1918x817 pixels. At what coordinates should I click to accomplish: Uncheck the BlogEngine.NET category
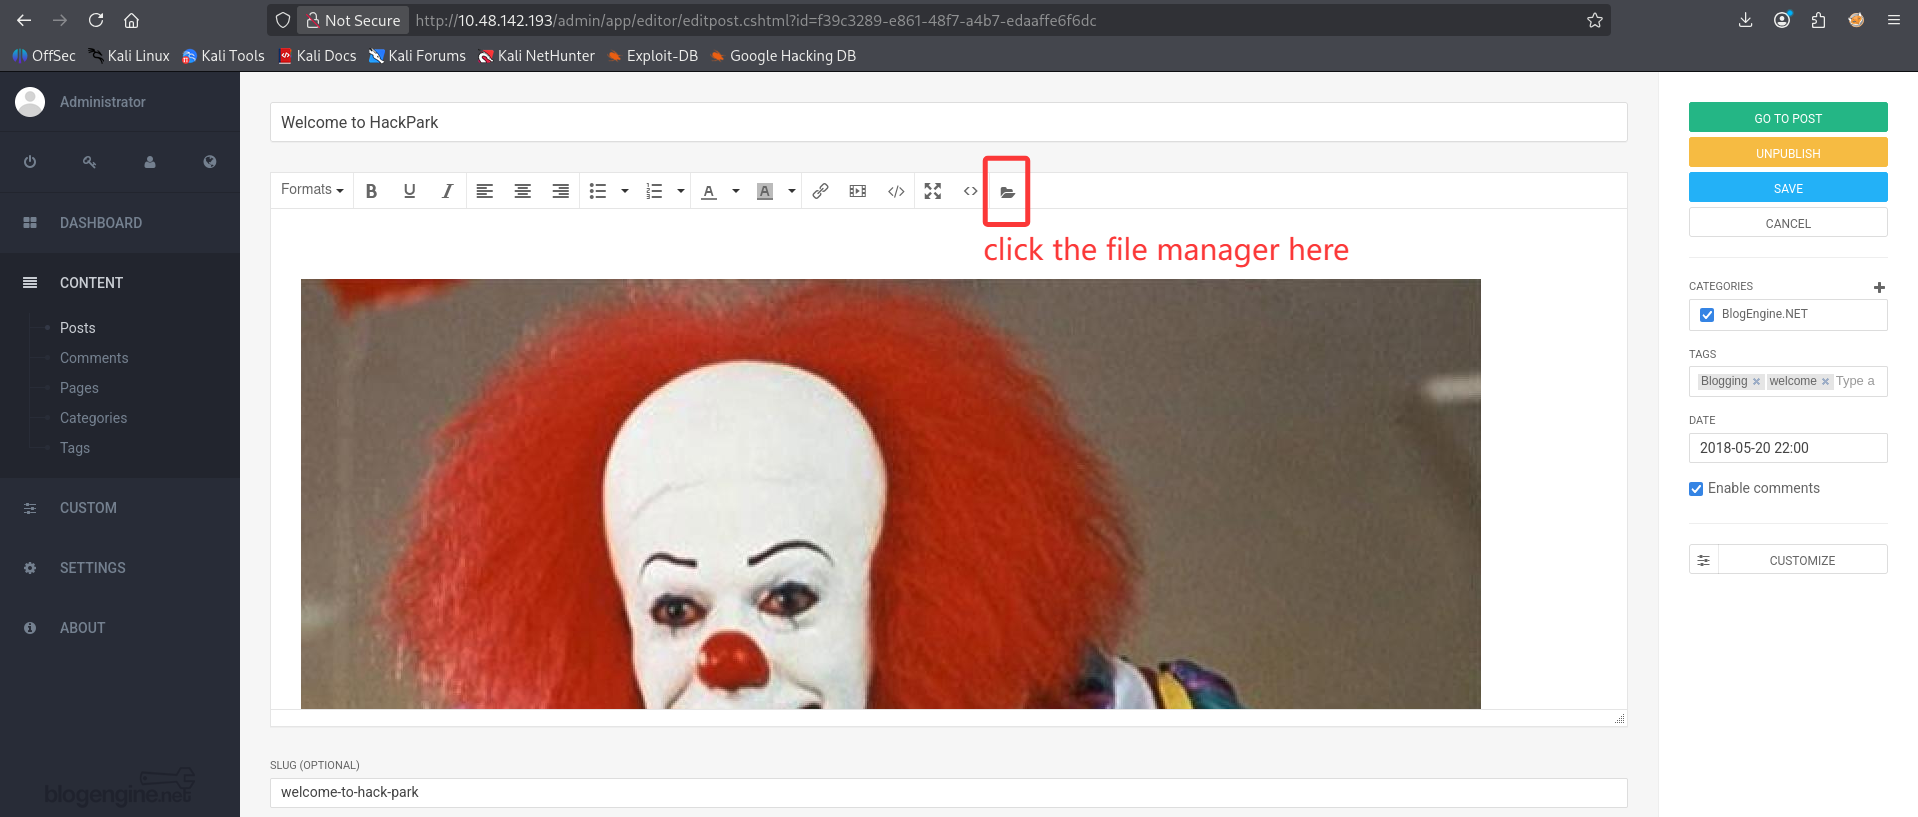coord(1707,315)
